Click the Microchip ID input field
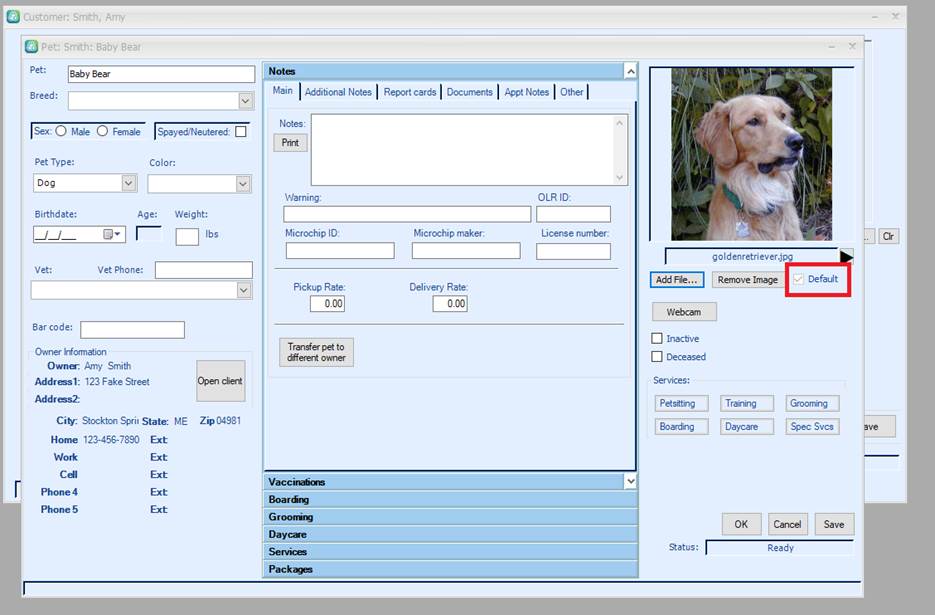The image size is (935, 615). 339,251
